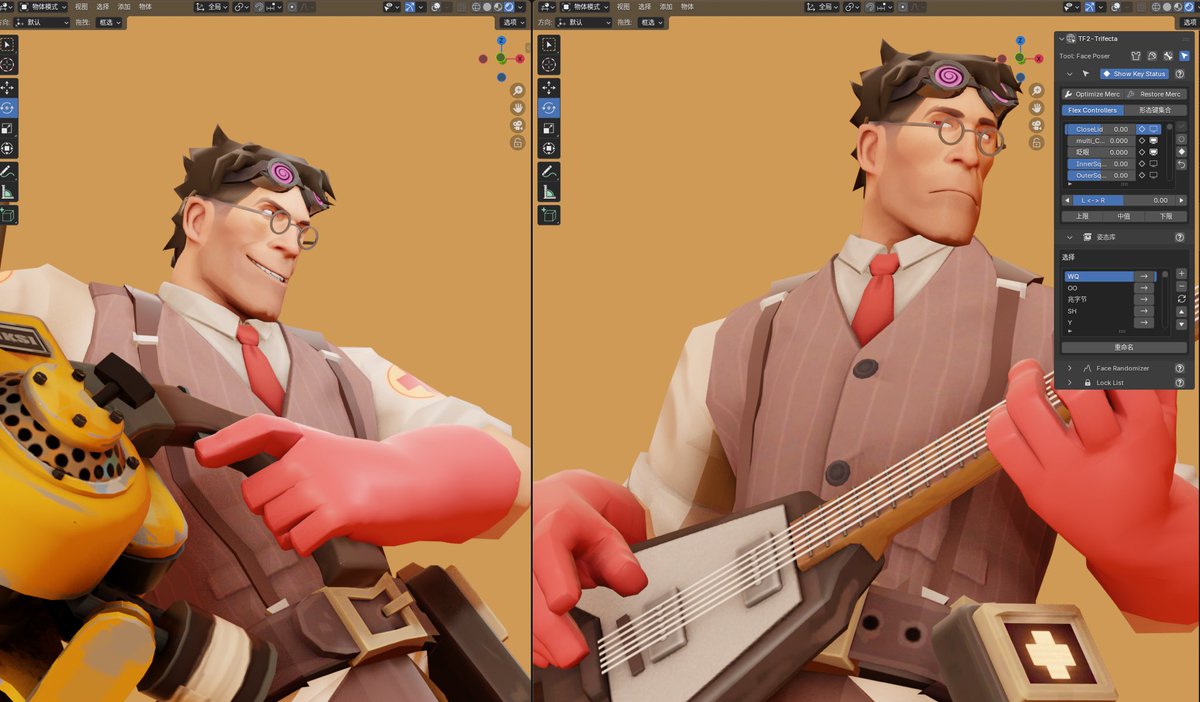Toggle rendered shading mode in left viewport header
The image size is (1200, 702).
click(x=510, y=6)
